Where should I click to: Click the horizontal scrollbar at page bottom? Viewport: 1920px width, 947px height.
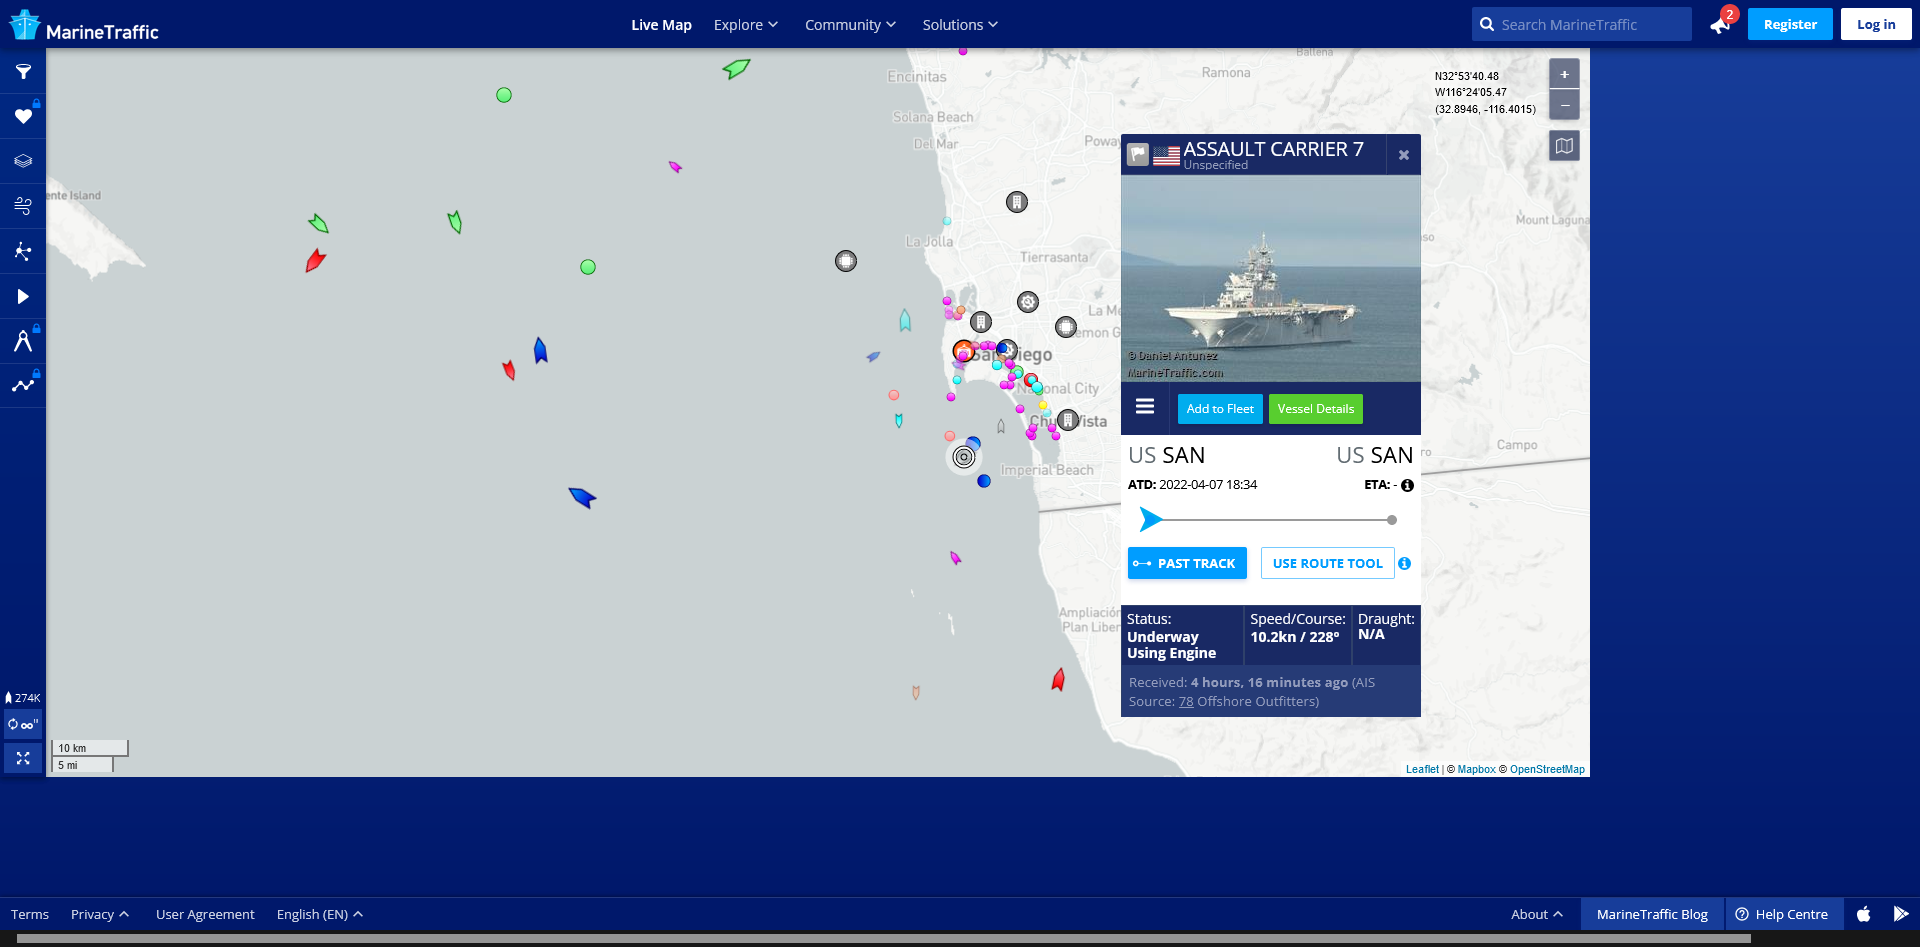(x=884, y=939)
